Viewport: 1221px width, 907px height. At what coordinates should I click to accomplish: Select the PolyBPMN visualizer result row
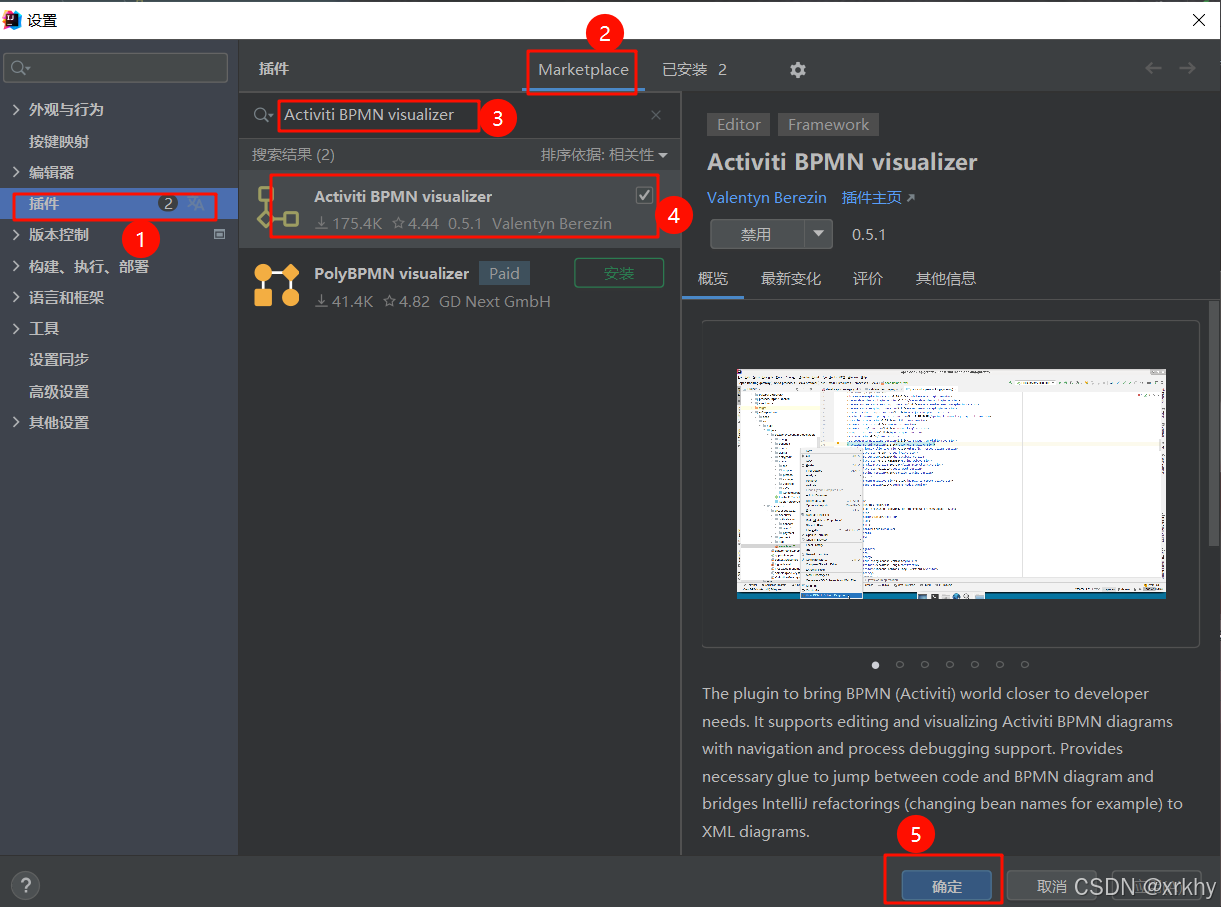pos(460,286)
